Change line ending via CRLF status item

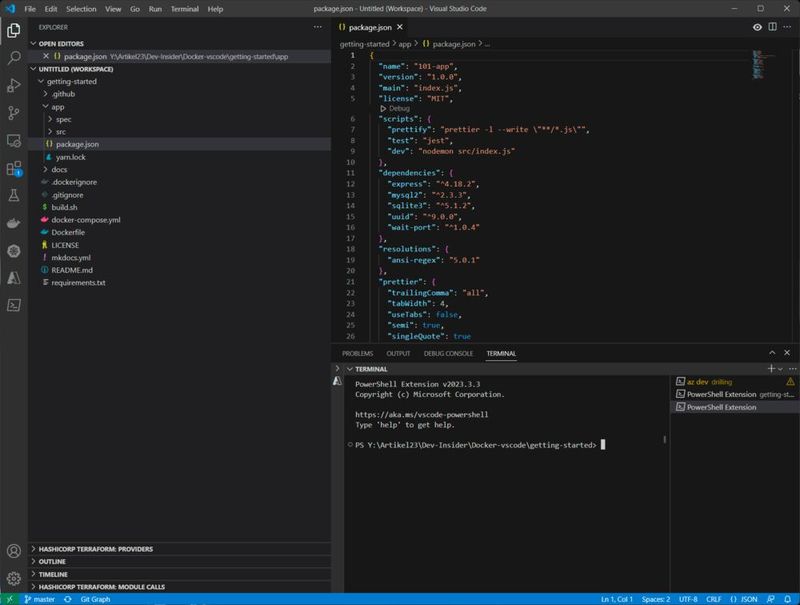713,599
